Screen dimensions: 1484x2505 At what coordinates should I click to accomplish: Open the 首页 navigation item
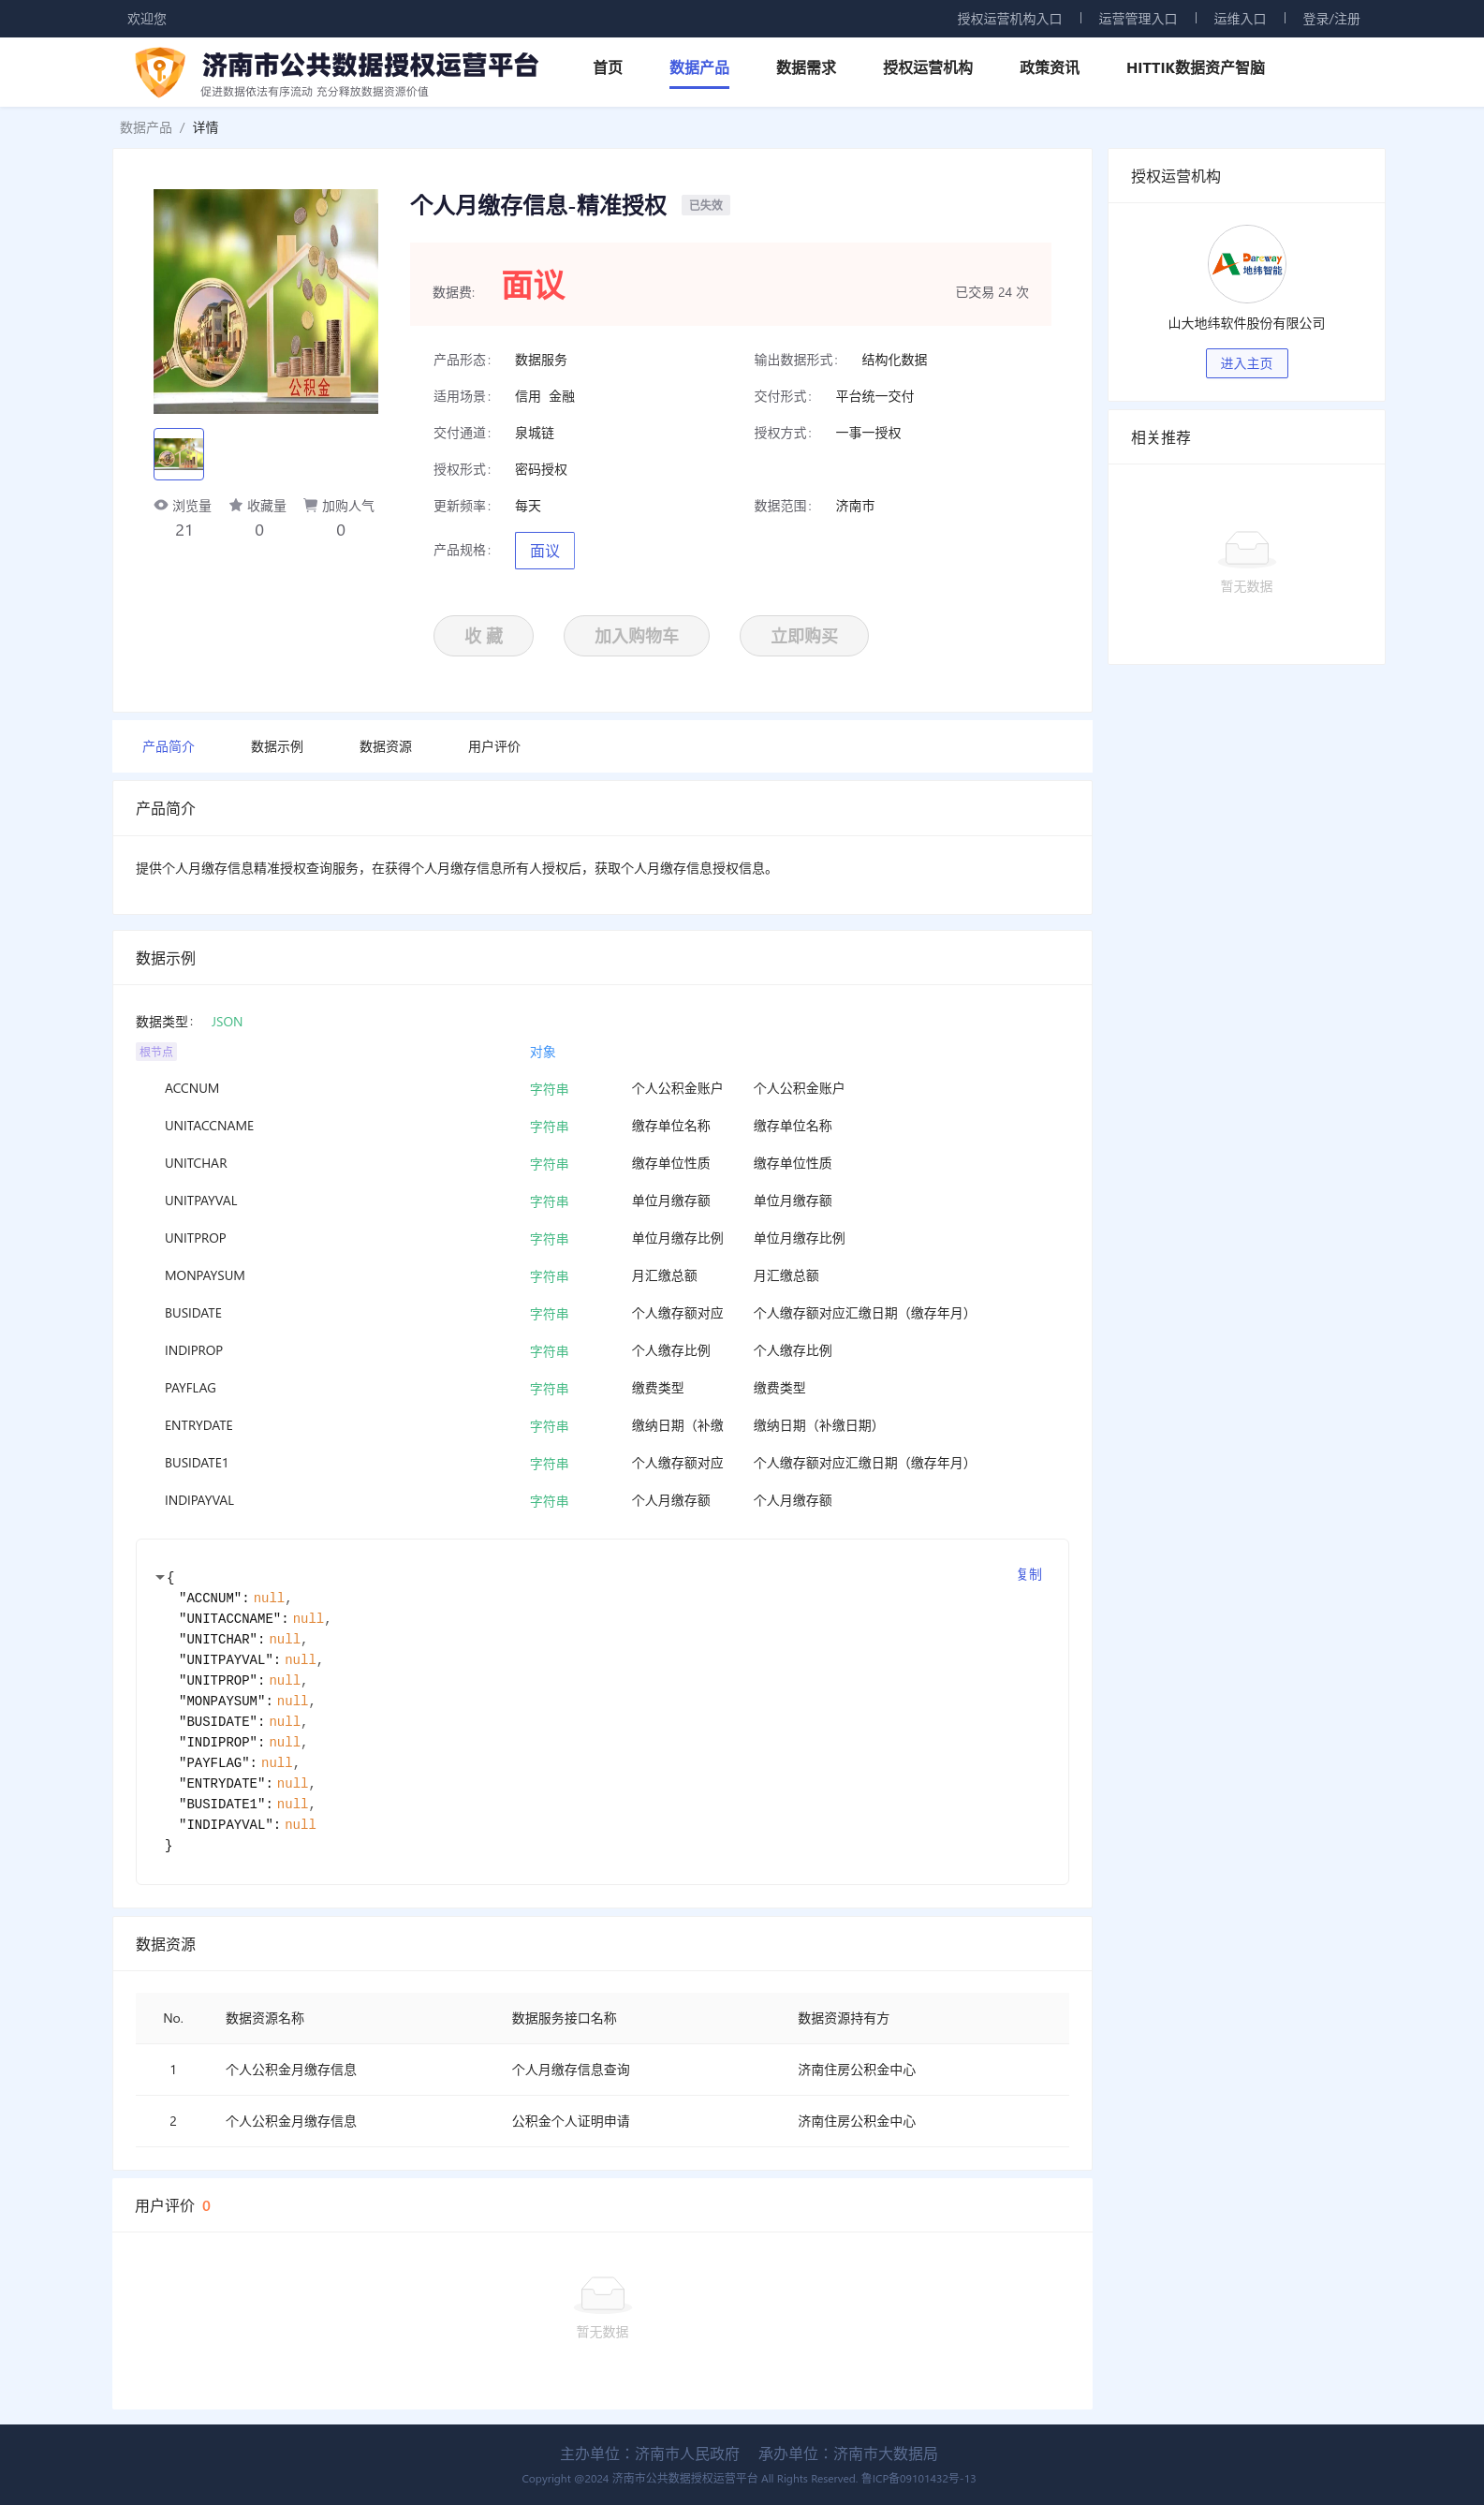click(x=607, y=67)
